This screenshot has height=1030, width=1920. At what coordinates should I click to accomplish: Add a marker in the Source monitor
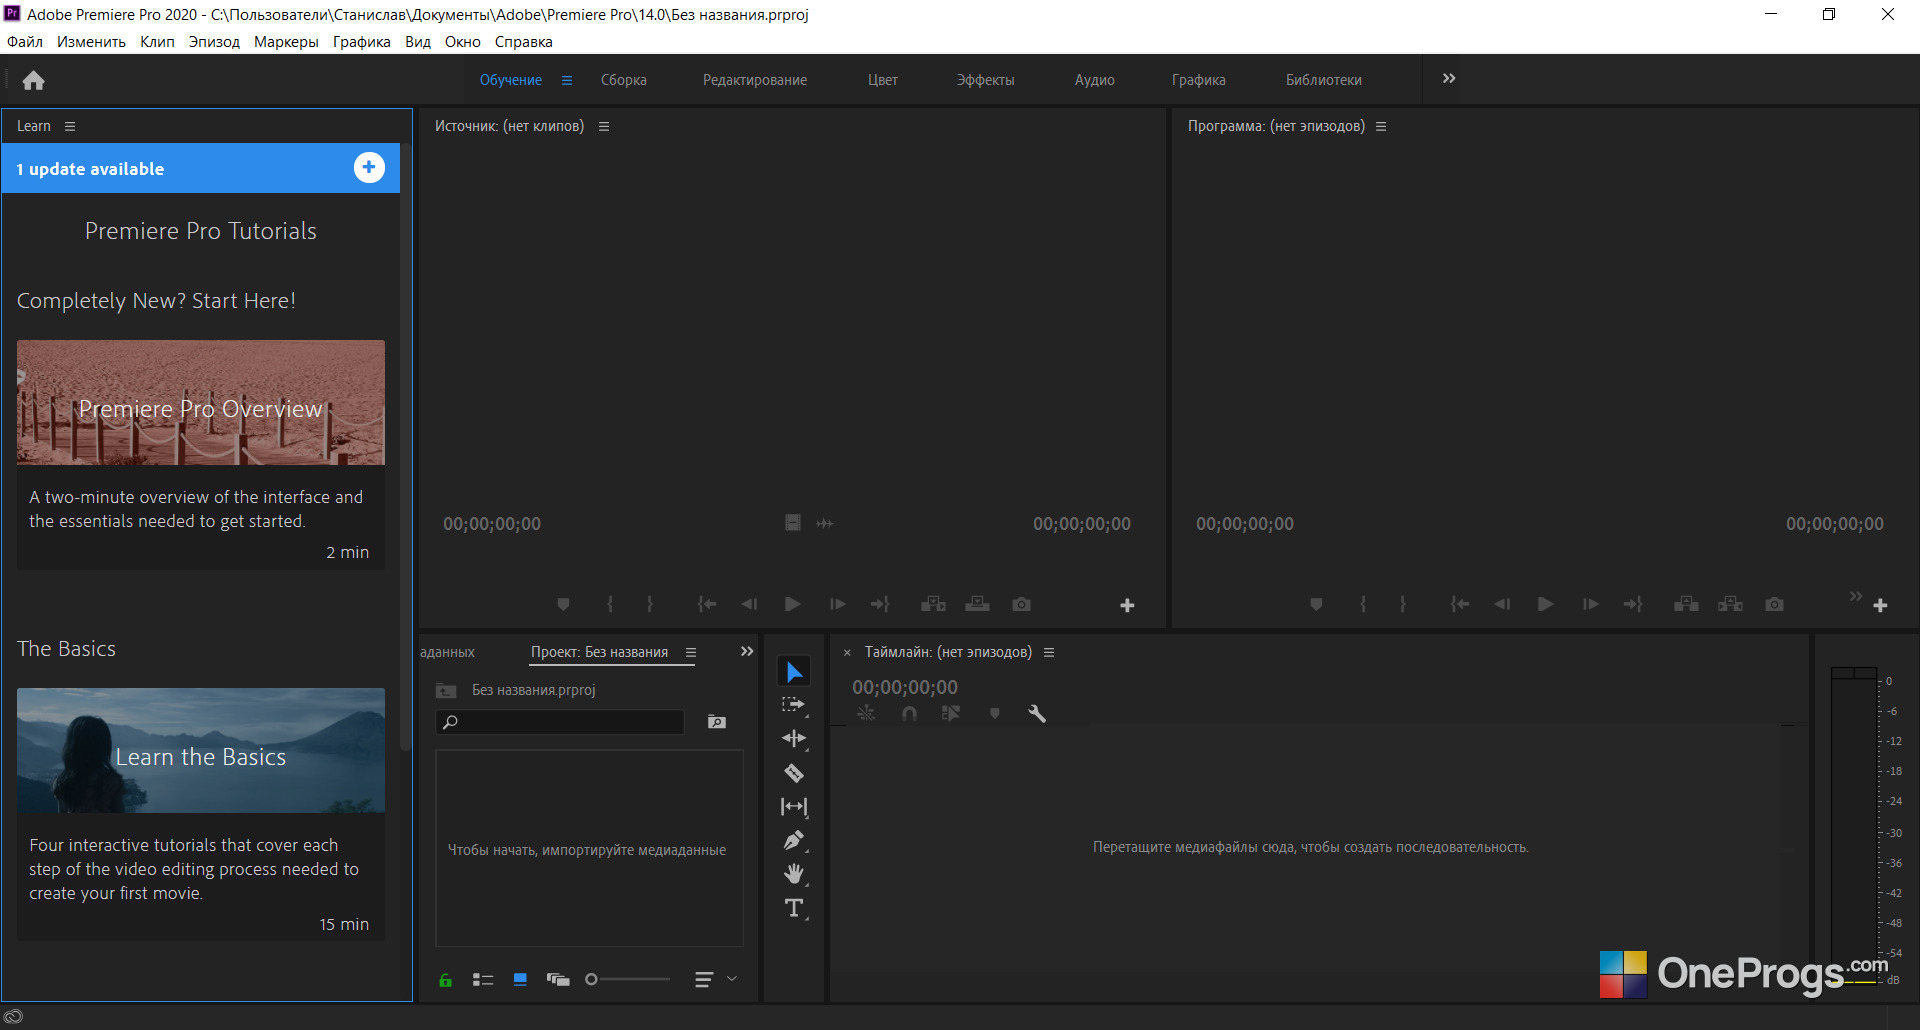[563, 604]
